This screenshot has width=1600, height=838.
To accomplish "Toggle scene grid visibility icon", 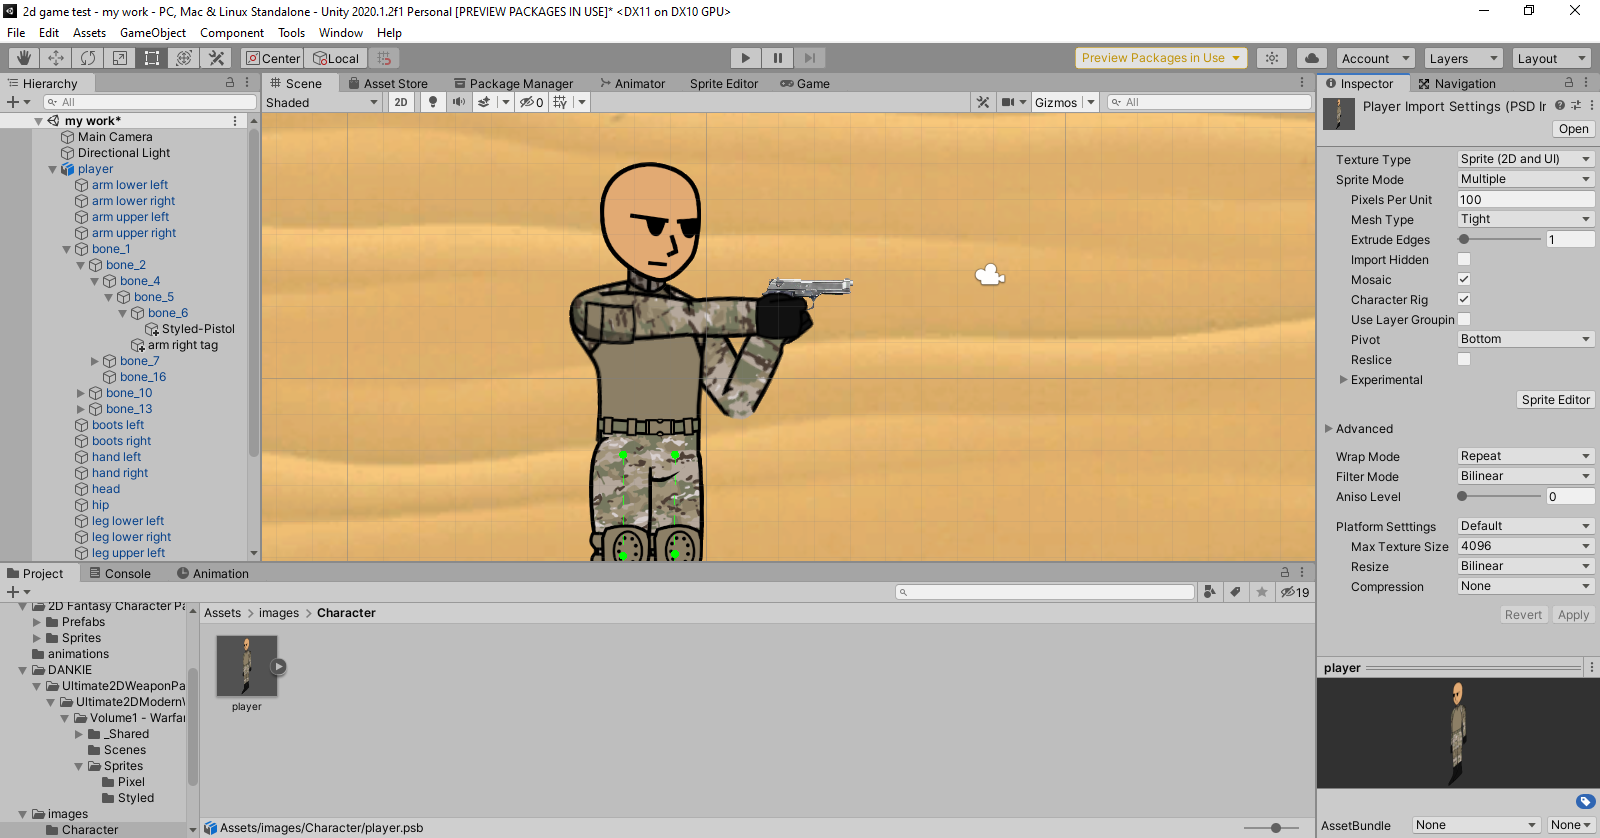I will [x=560, y=102].
